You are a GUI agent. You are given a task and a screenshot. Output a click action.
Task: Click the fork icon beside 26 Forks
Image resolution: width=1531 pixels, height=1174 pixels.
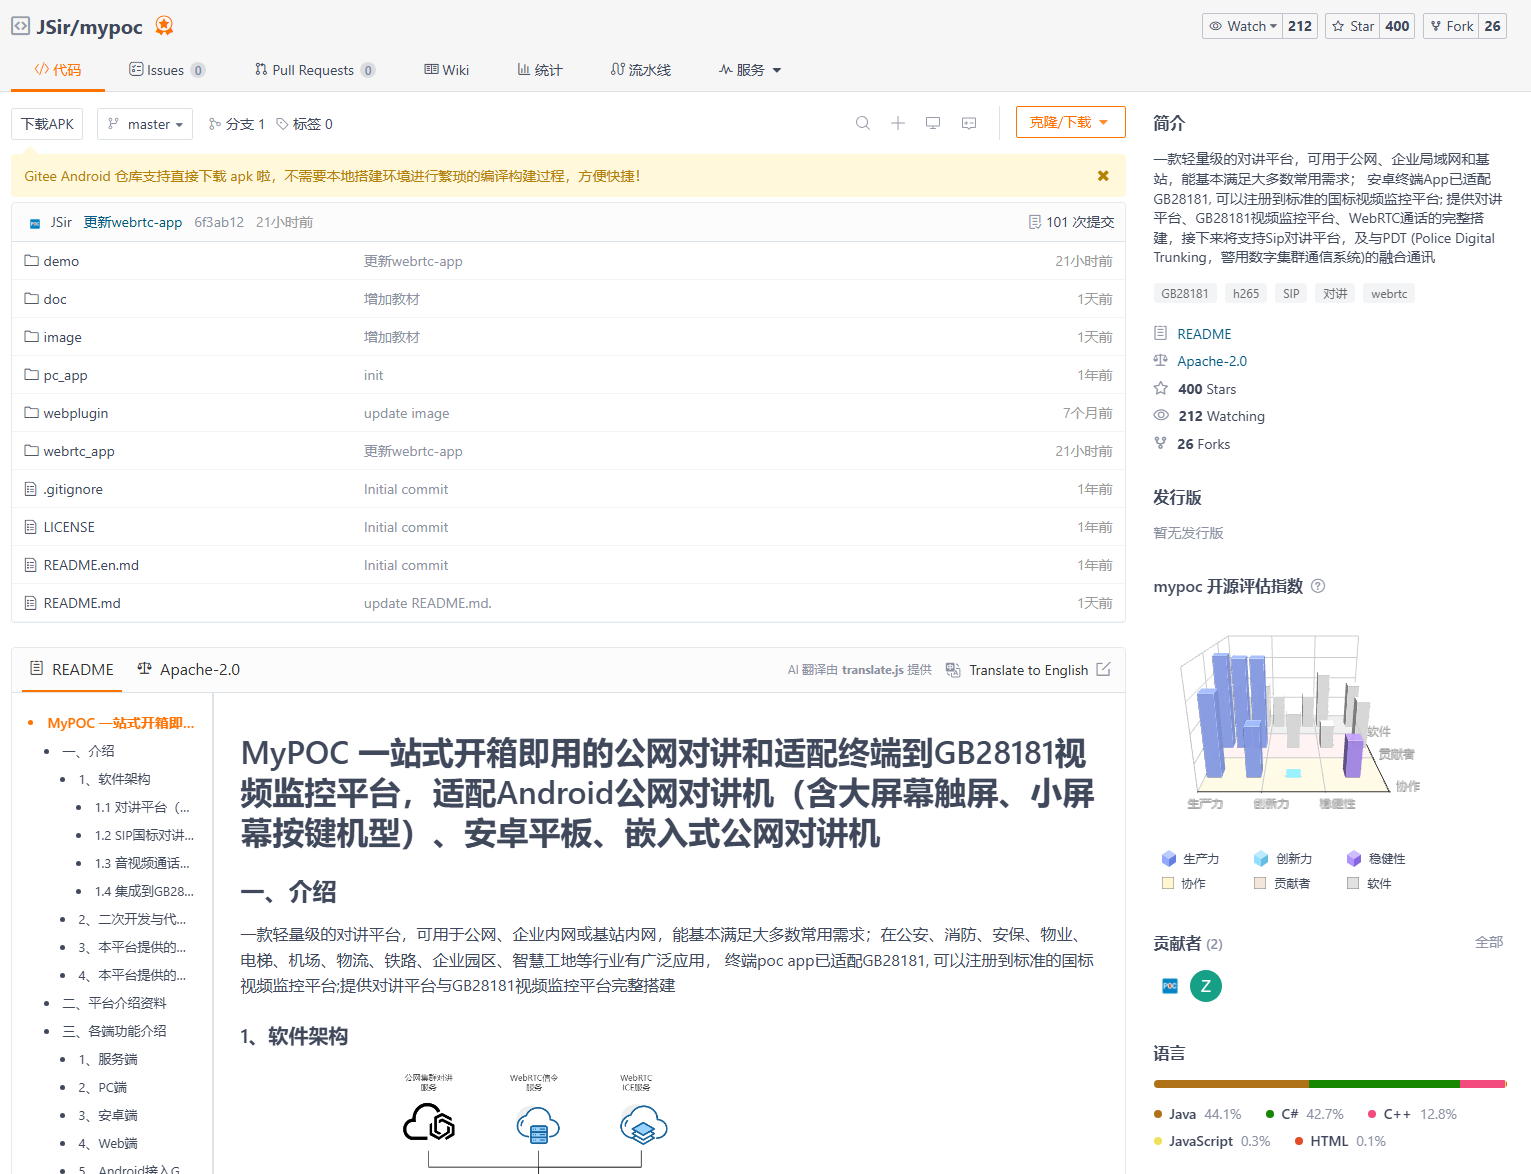click(1160, 443)
